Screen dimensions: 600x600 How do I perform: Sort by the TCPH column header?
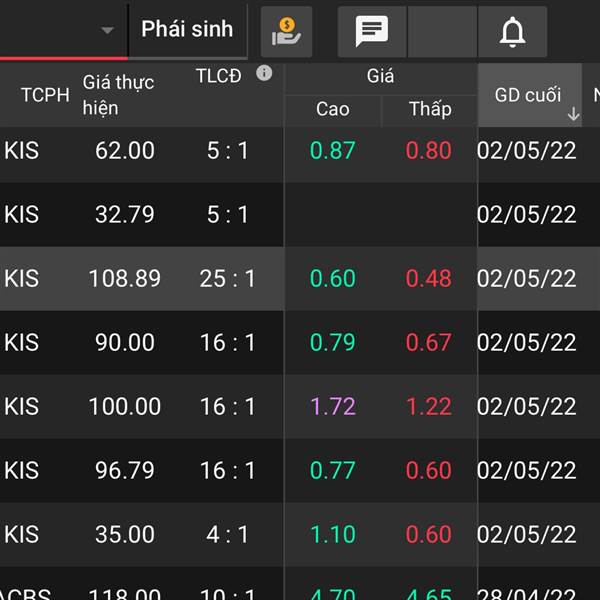tap(45, 95)
